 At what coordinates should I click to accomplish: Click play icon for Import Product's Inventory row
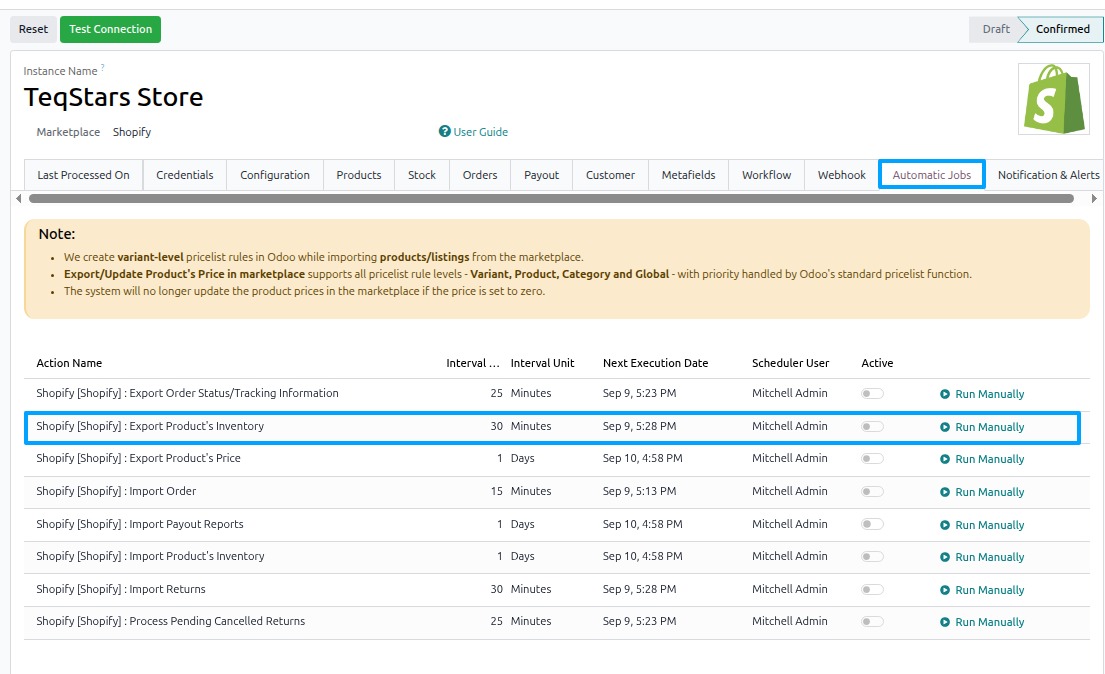(945, 557)
